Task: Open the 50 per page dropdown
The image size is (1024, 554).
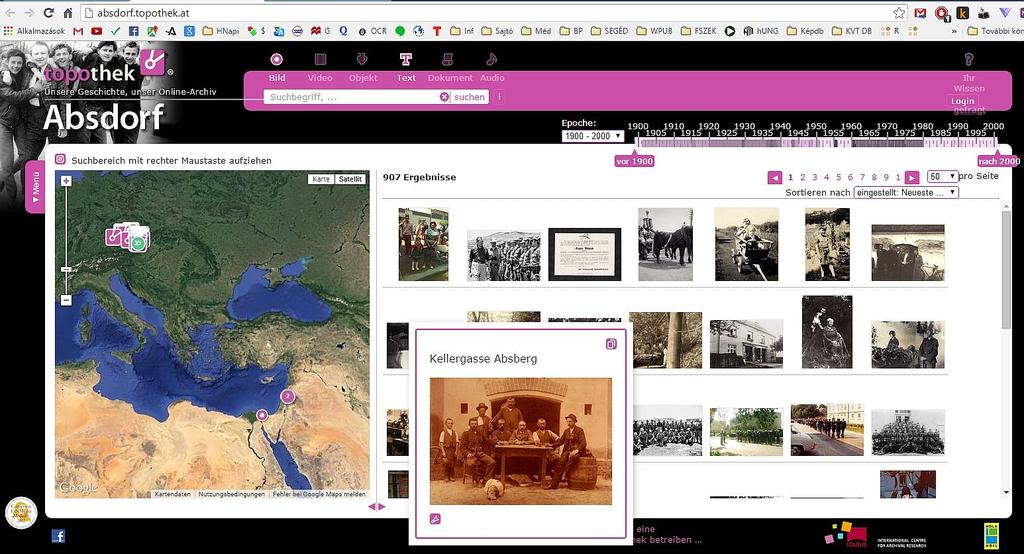Action: tap(942, 176)
